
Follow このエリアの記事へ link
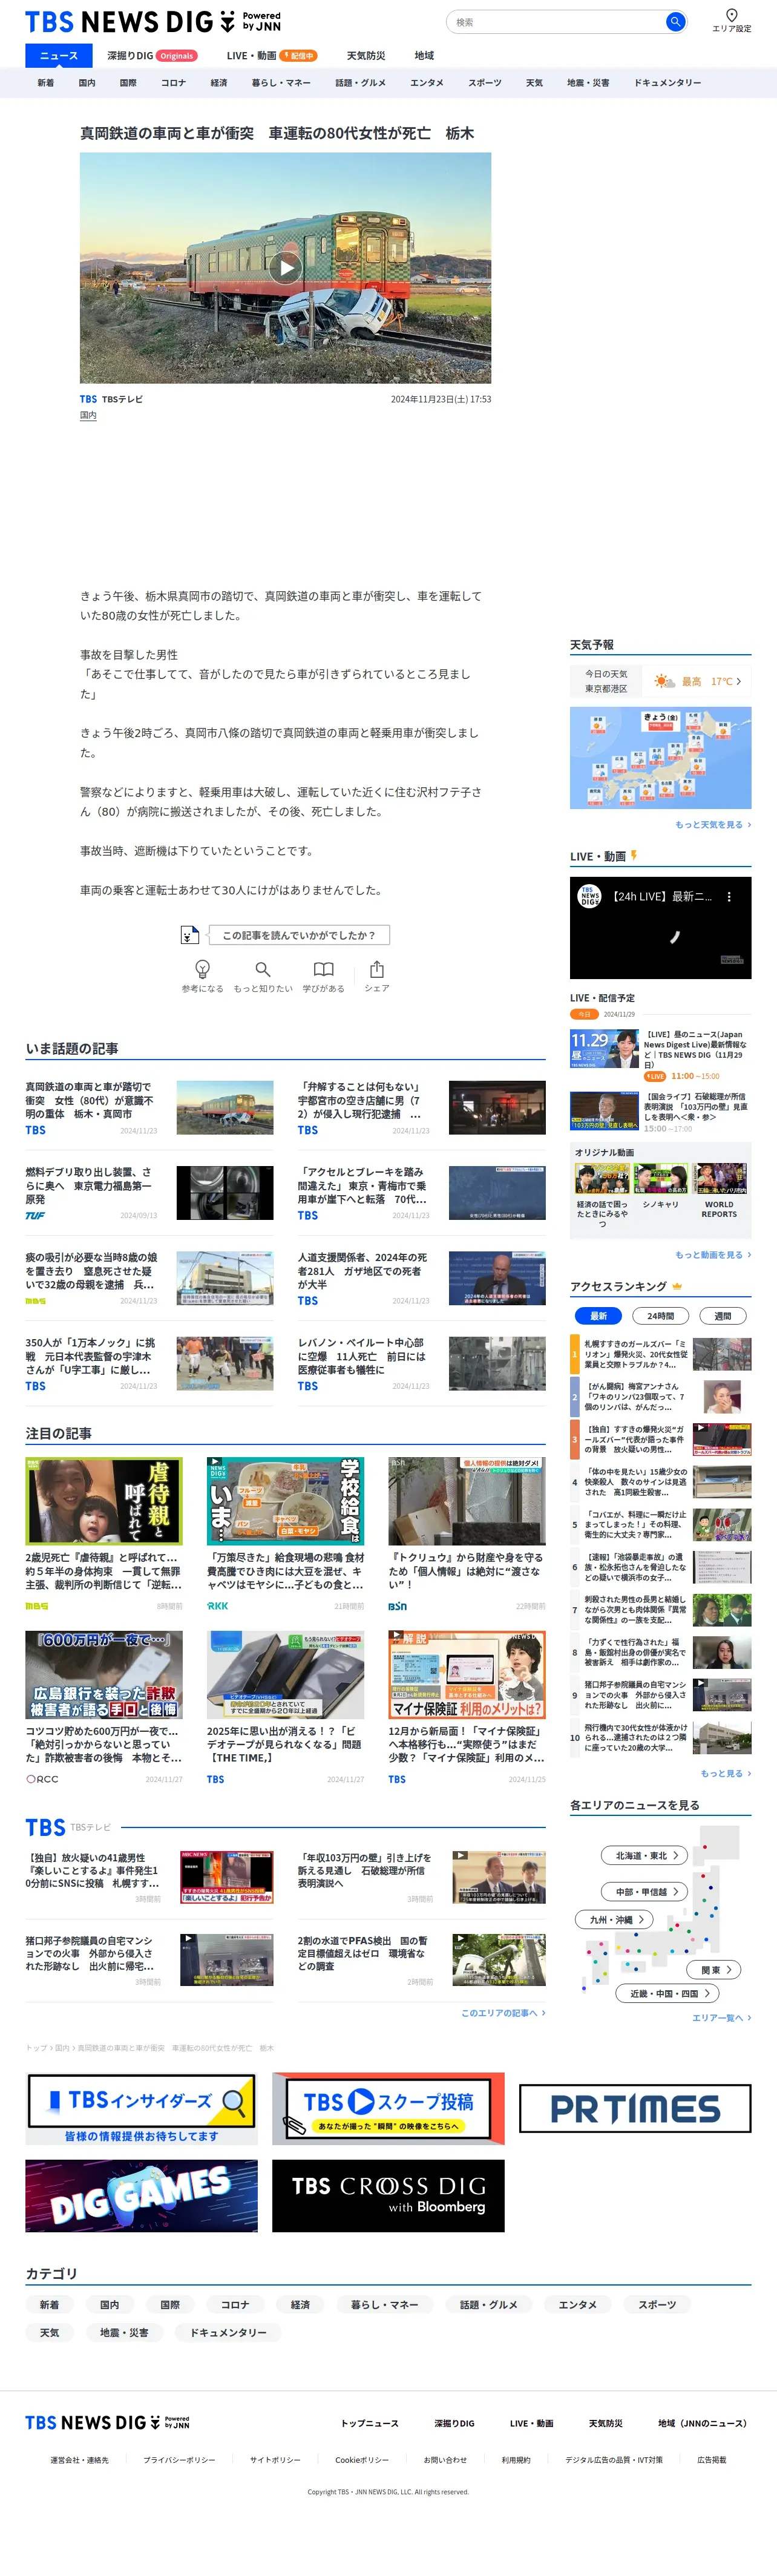tap(503, 2013)
